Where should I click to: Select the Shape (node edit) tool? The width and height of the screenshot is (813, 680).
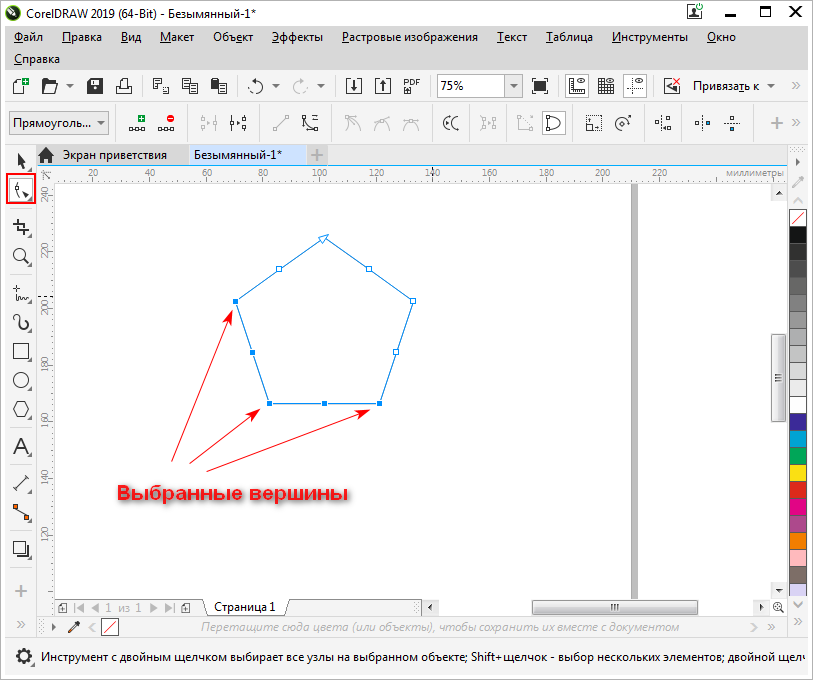pyautogui.click(x=20, y=189)
